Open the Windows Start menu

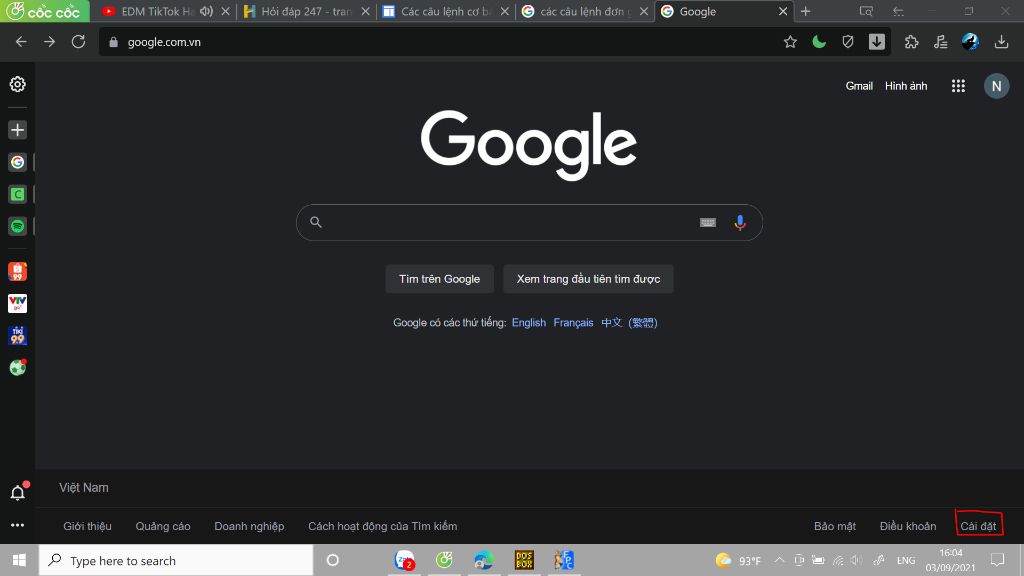coord(19,560)
